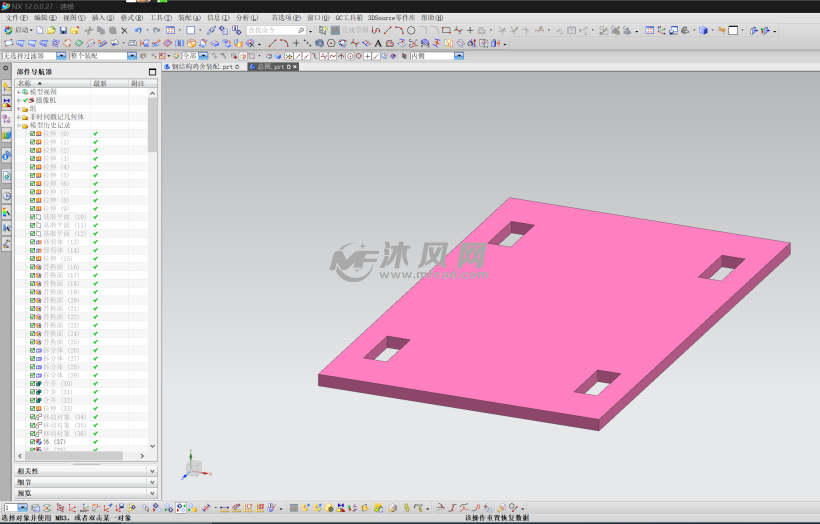Toggle the 修剪体 (13) checkbox

tap(33, 242)
